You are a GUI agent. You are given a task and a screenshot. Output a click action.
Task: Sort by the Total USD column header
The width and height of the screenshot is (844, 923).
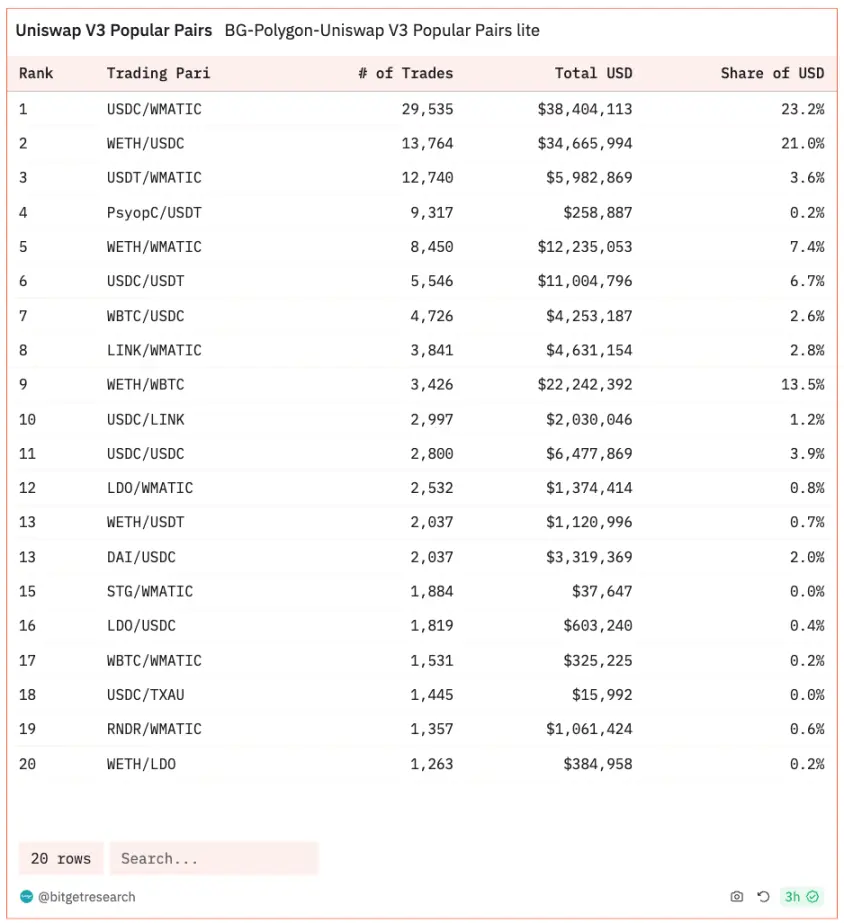point(593,73)
